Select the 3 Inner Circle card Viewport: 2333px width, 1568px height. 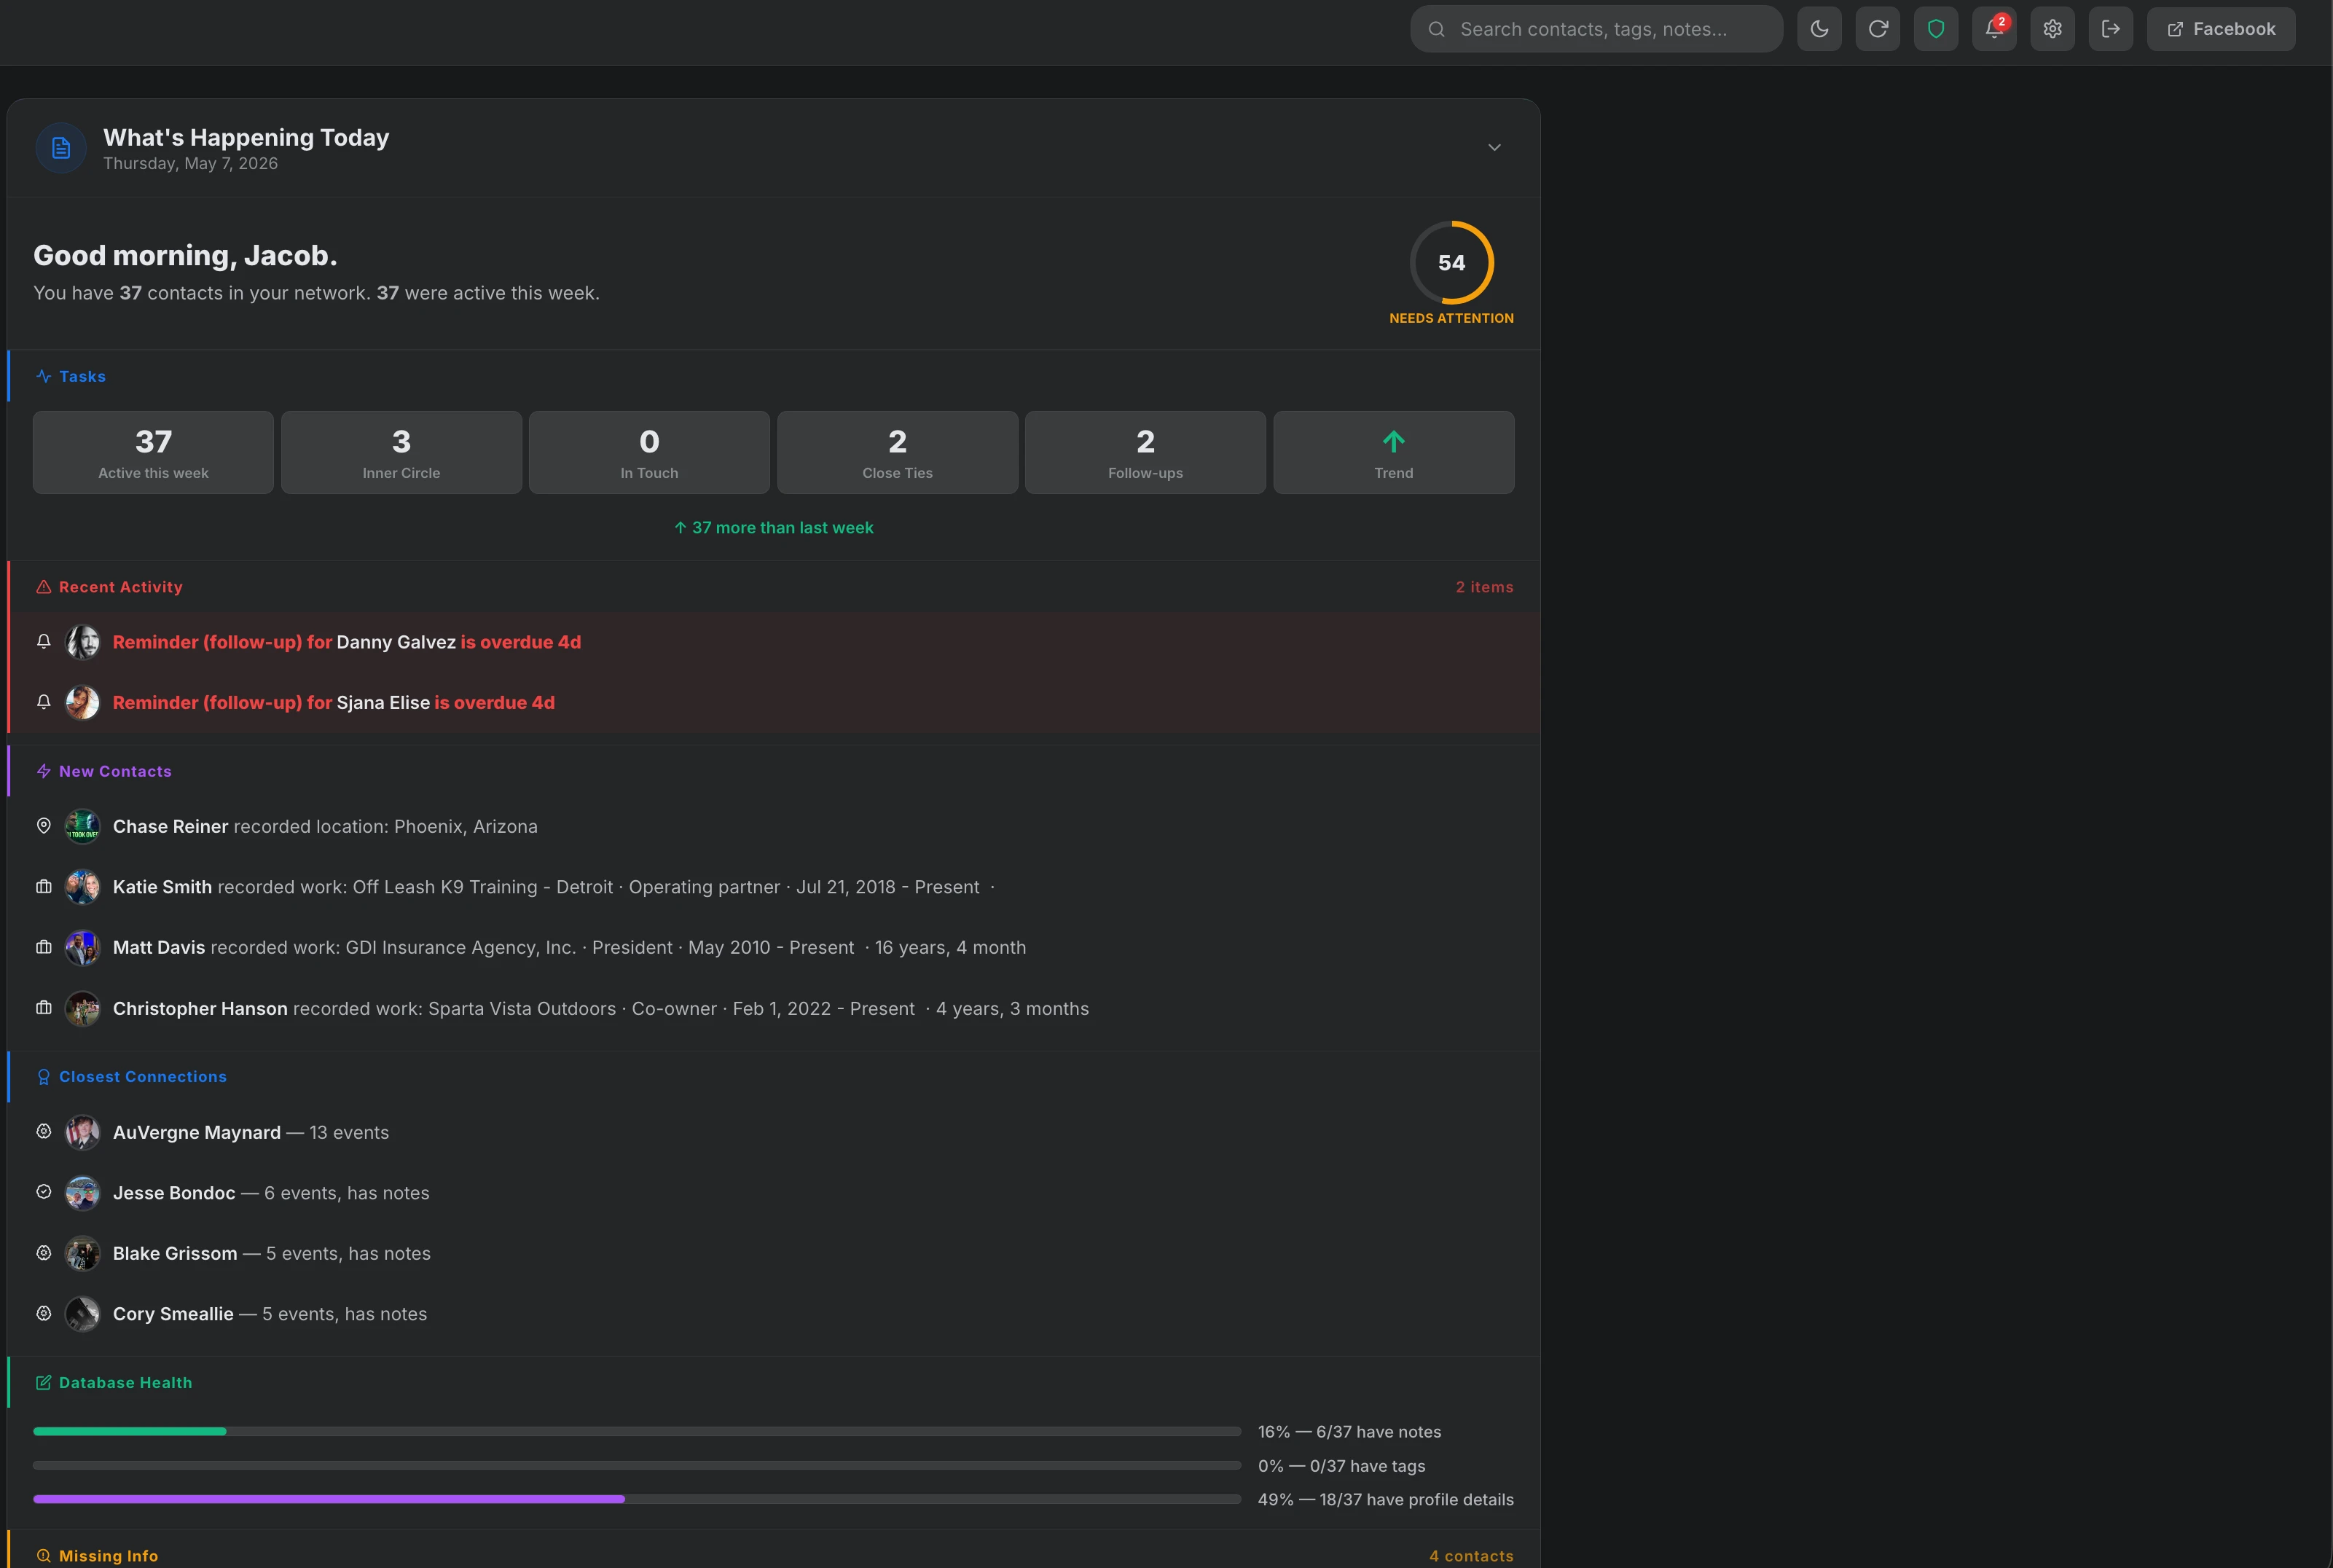(401, 452)
